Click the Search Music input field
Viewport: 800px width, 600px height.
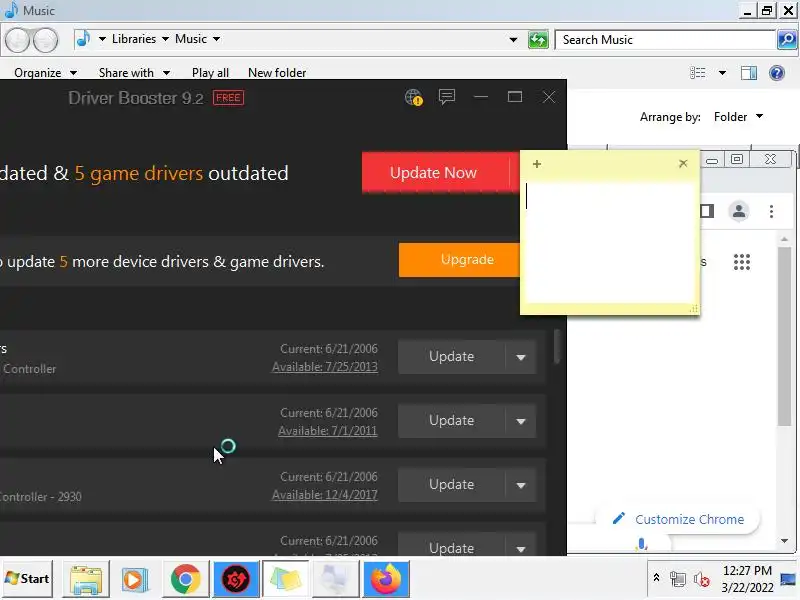665,40
